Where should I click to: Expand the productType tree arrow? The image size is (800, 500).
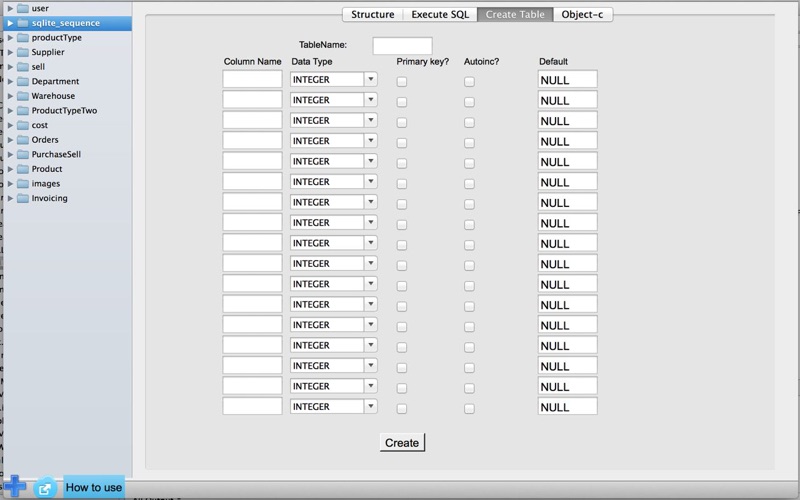10,38
